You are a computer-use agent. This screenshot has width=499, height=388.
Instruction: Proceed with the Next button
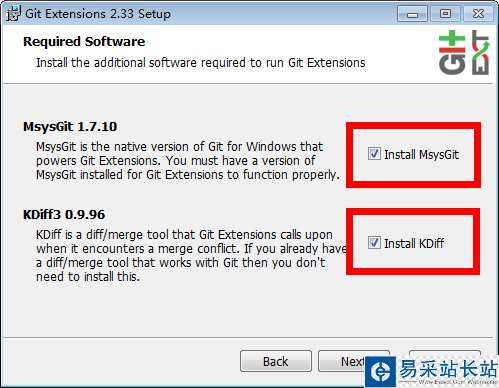pyautogui.click(x=342, y=361)
